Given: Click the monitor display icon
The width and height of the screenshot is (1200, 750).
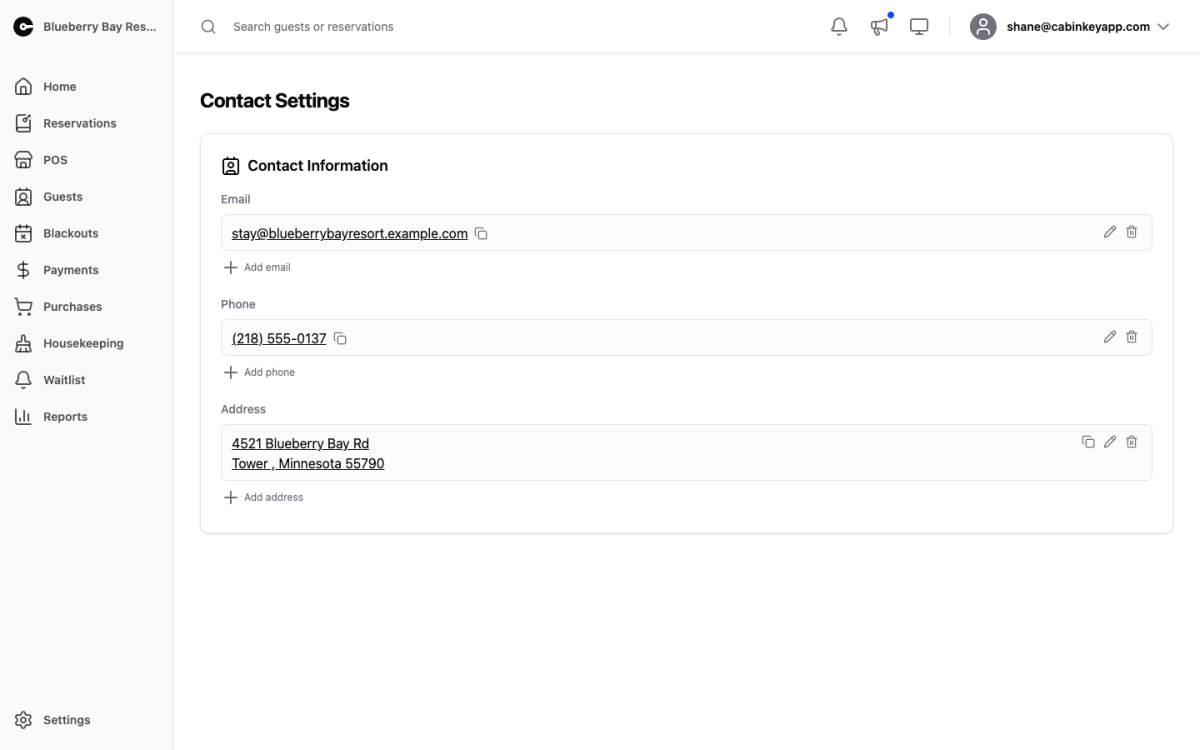Looking at the screenshot, I should (x=919, y=27).
